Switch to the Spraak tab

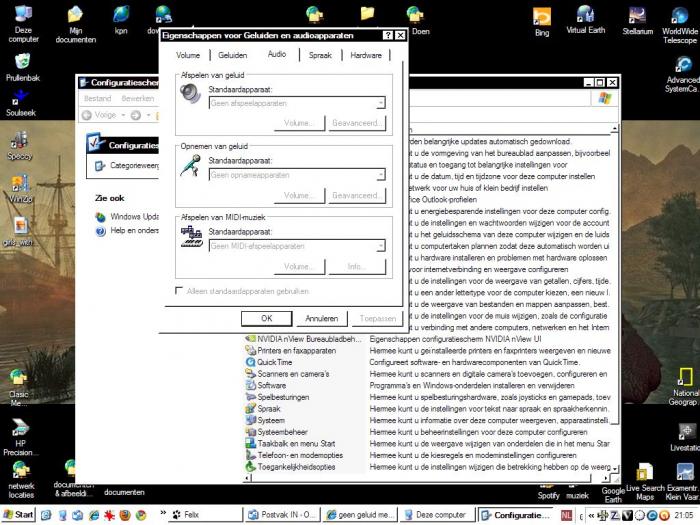[x=320, y=55]
